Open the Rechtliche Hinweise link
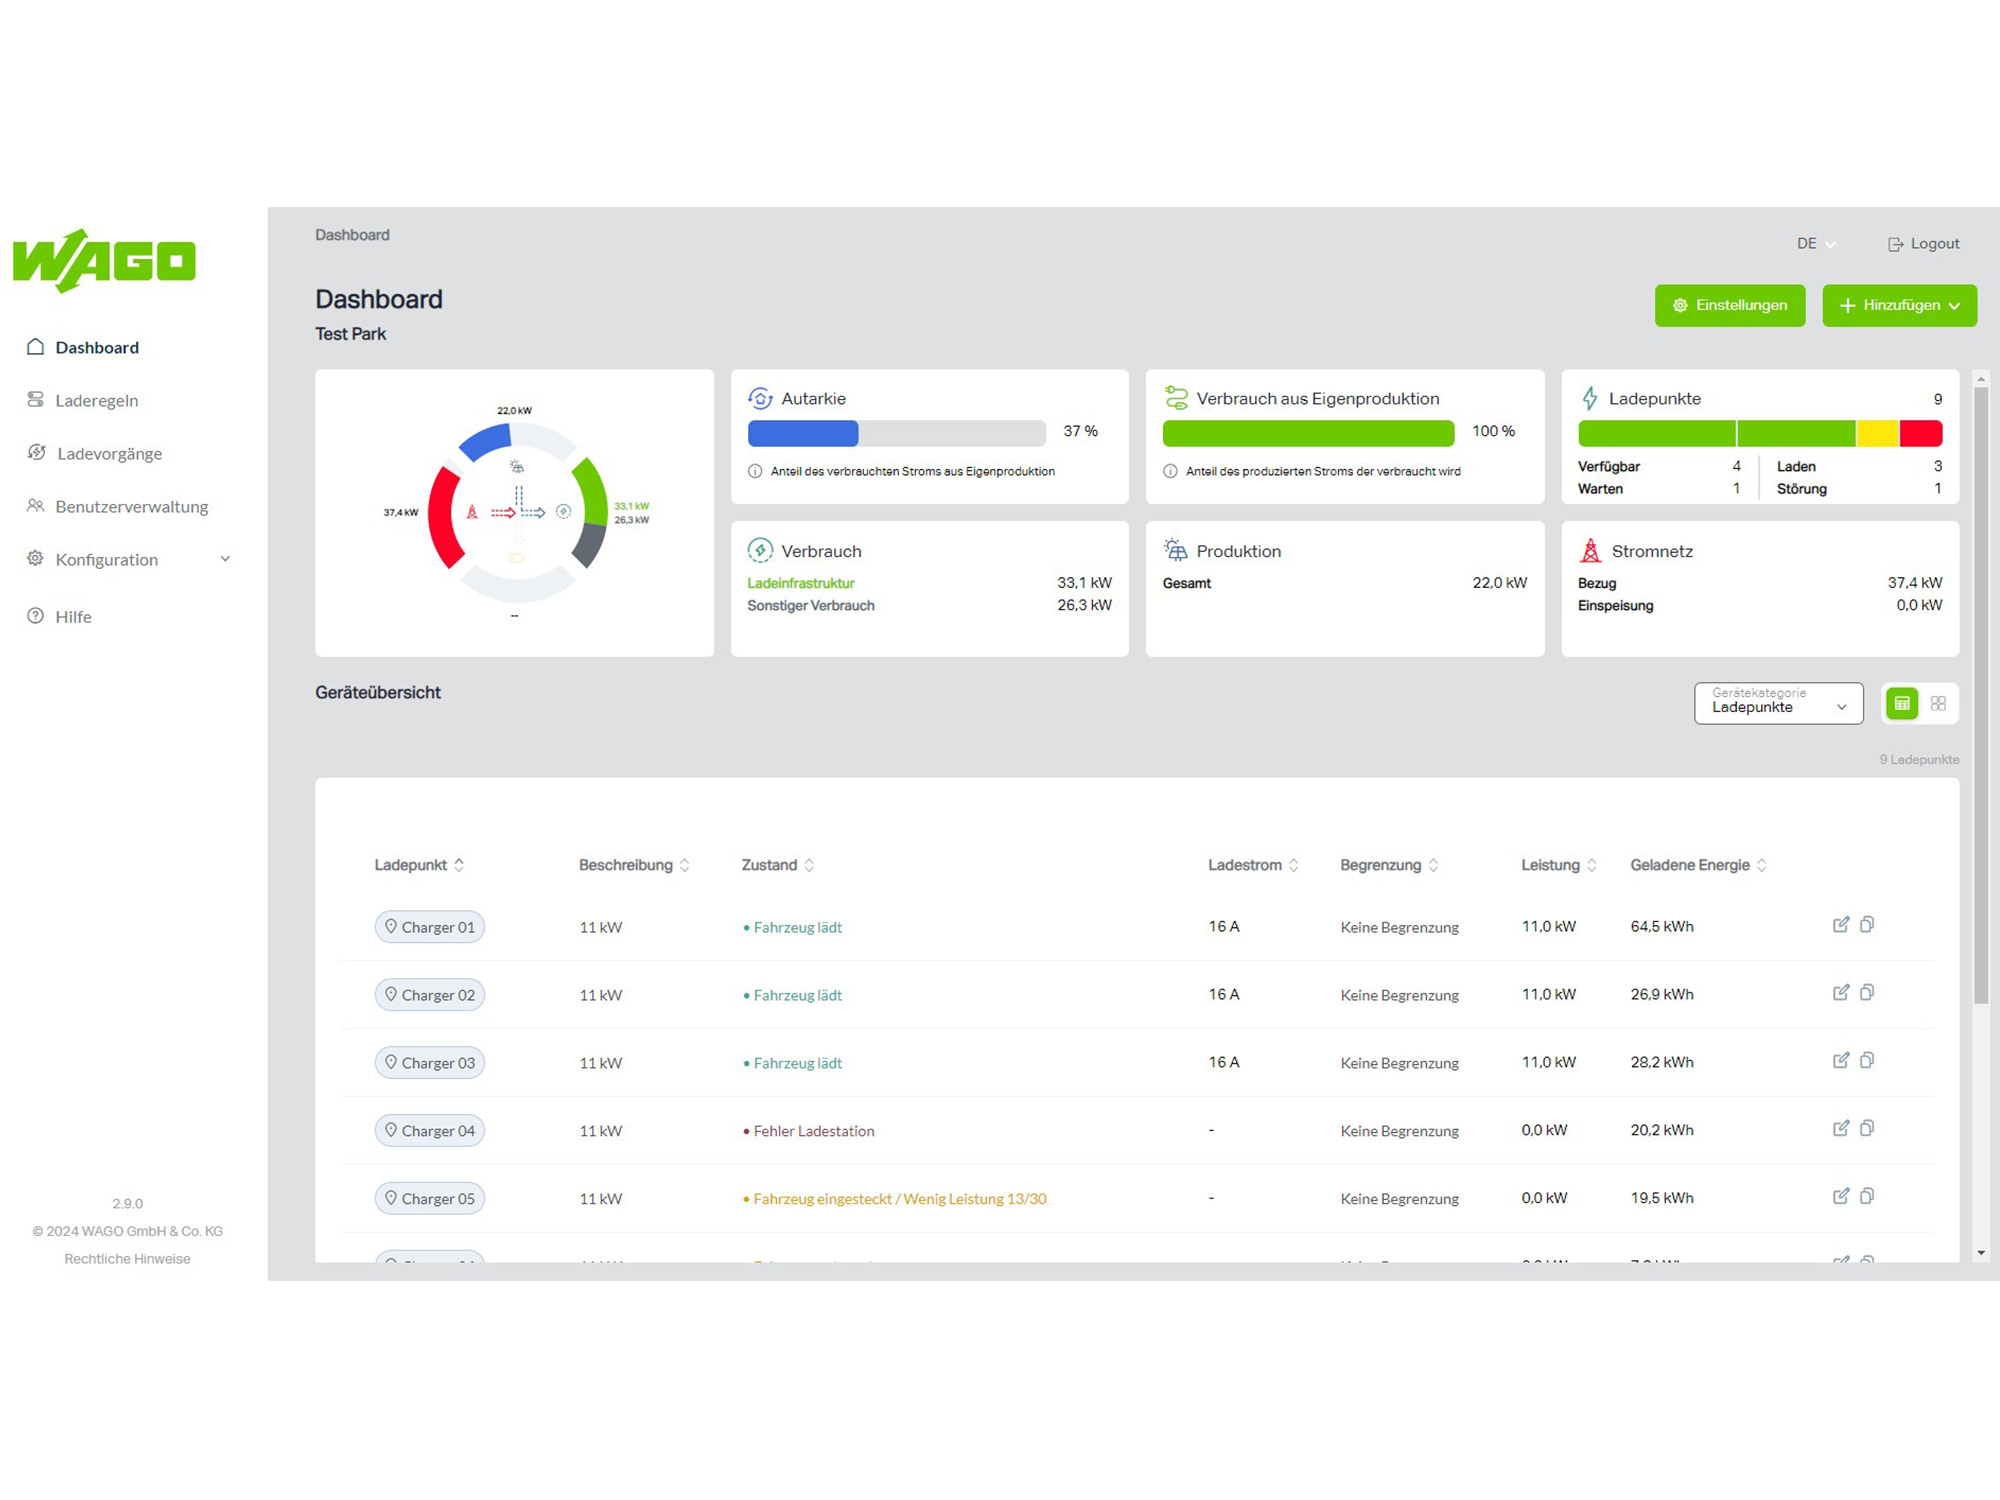Image resolution: width=2000 pixels, height=1500 pixels. point(127,1259)
